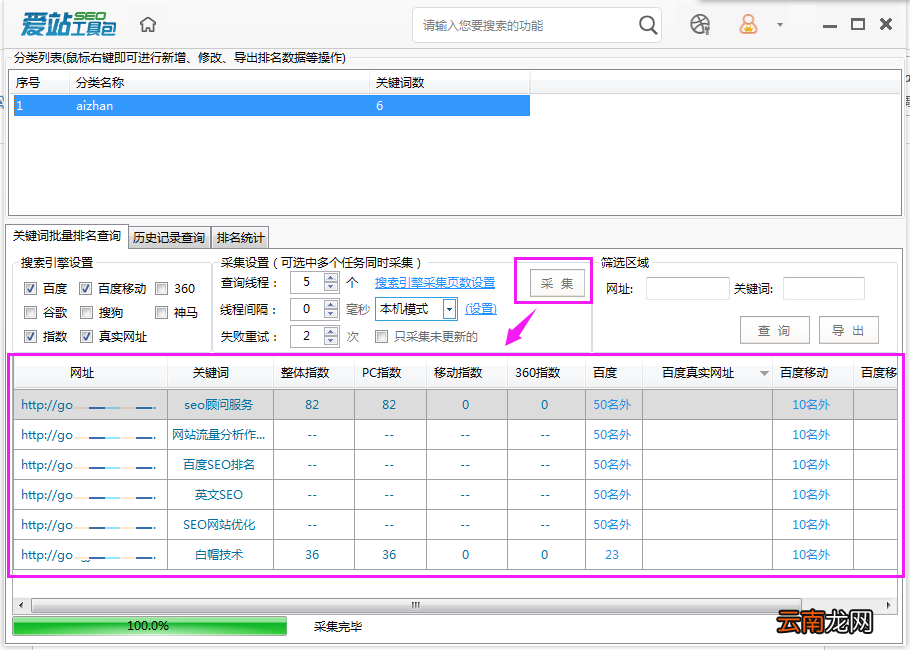
Task: Toggle the 真实网址 checkbox
Action: click(x=86, y=337)
